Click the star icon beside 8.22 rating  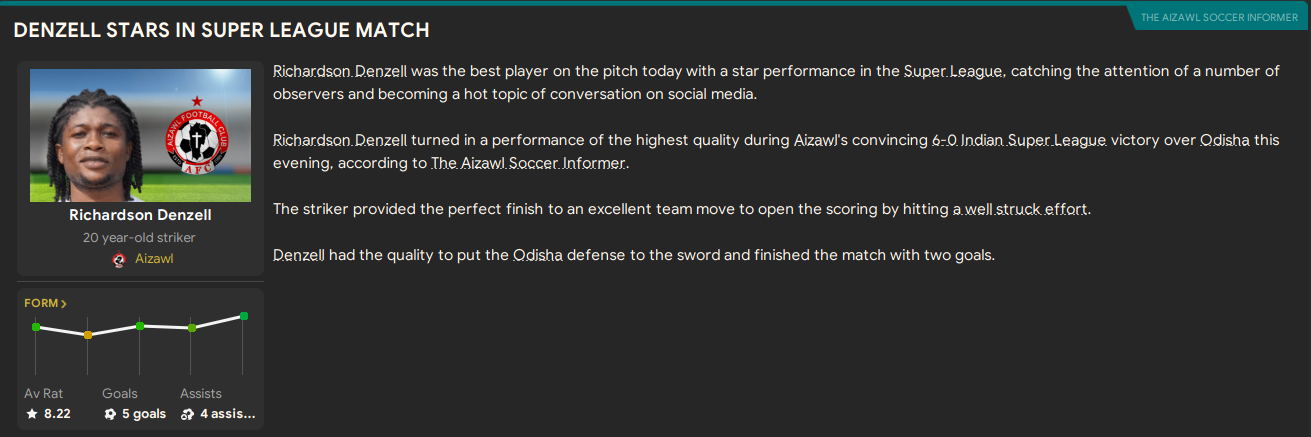(x=32, y=414)
